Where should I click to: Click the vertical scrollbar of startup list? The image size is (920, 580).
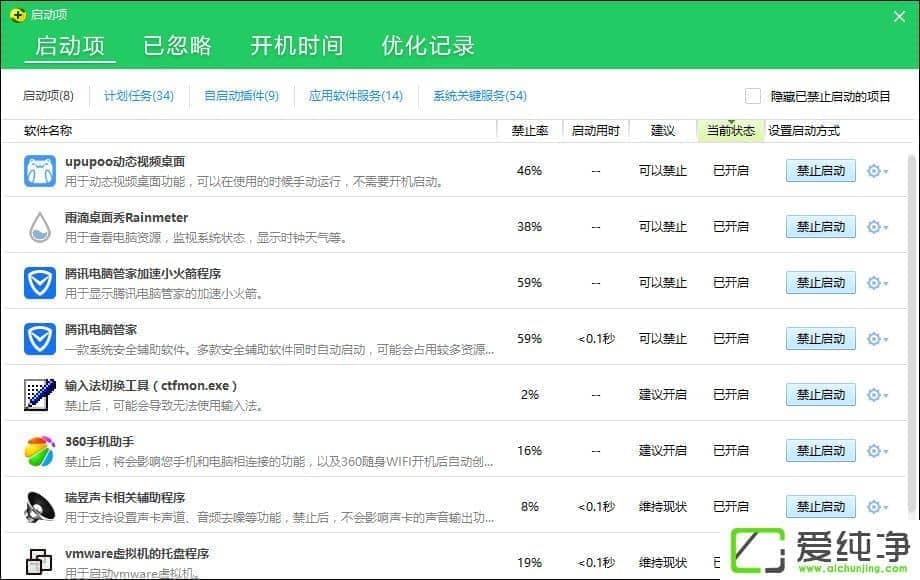tap(911, 300)
